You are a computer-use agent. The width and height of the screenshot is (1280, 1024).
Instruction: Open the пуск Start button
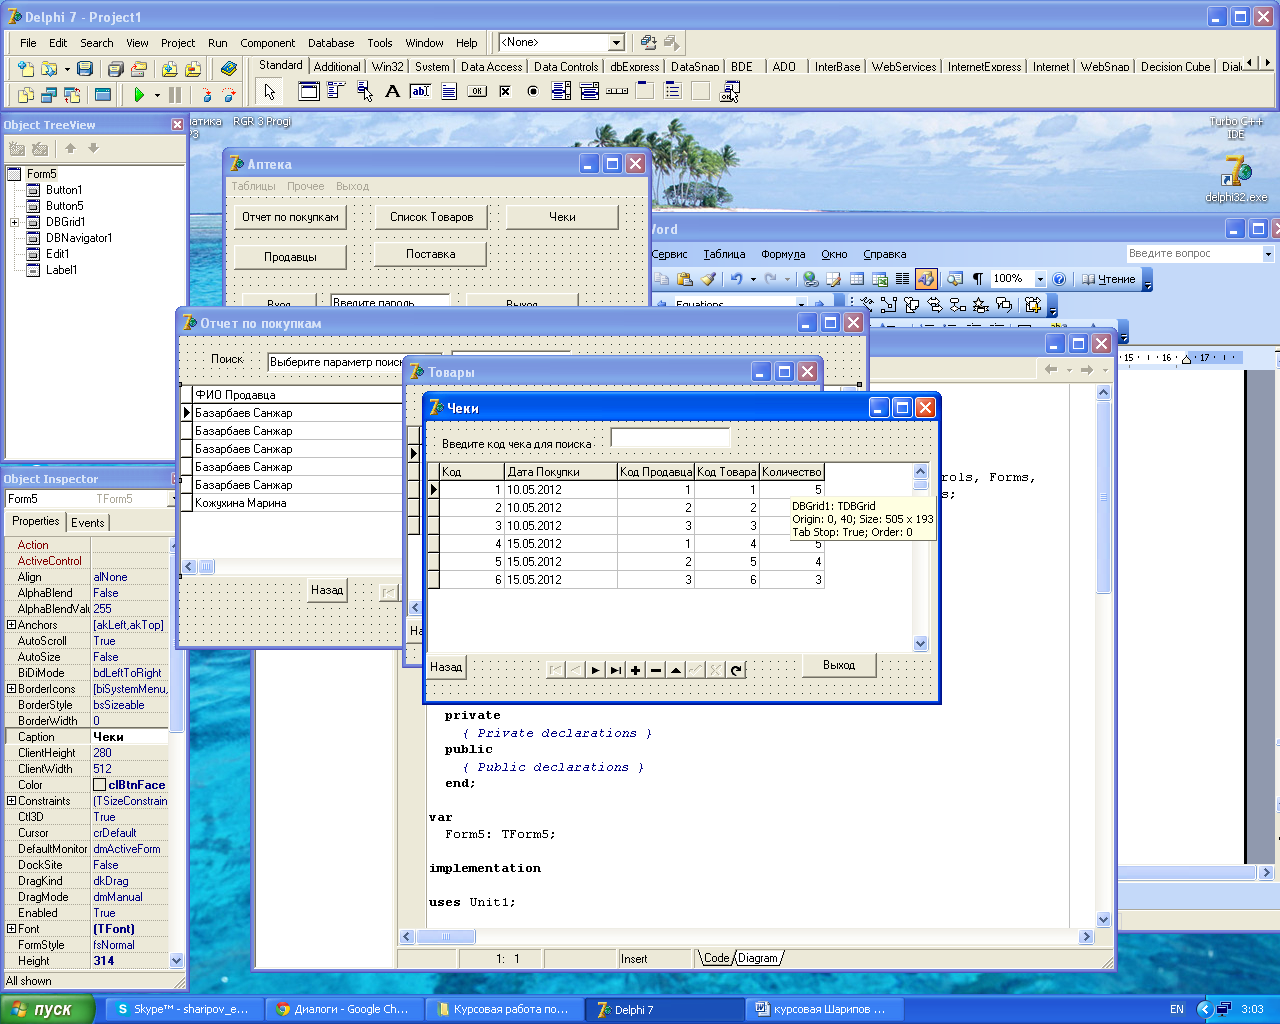pos(47,1009)
